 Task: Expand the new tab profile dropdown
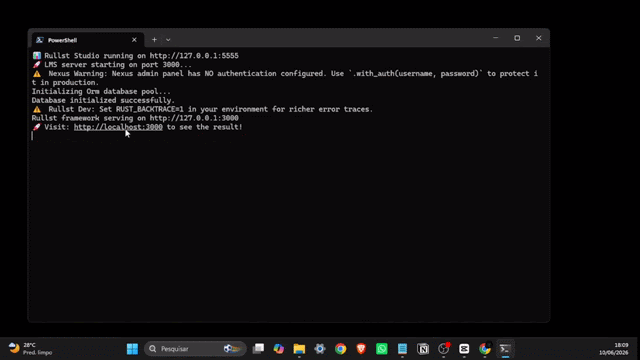(168, 40)
